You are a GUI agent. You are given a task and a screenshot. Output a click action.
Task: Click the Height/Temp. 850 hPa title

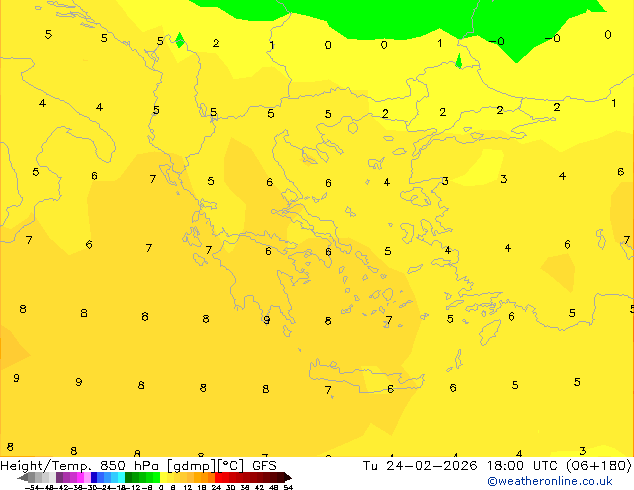coord(79,466)
